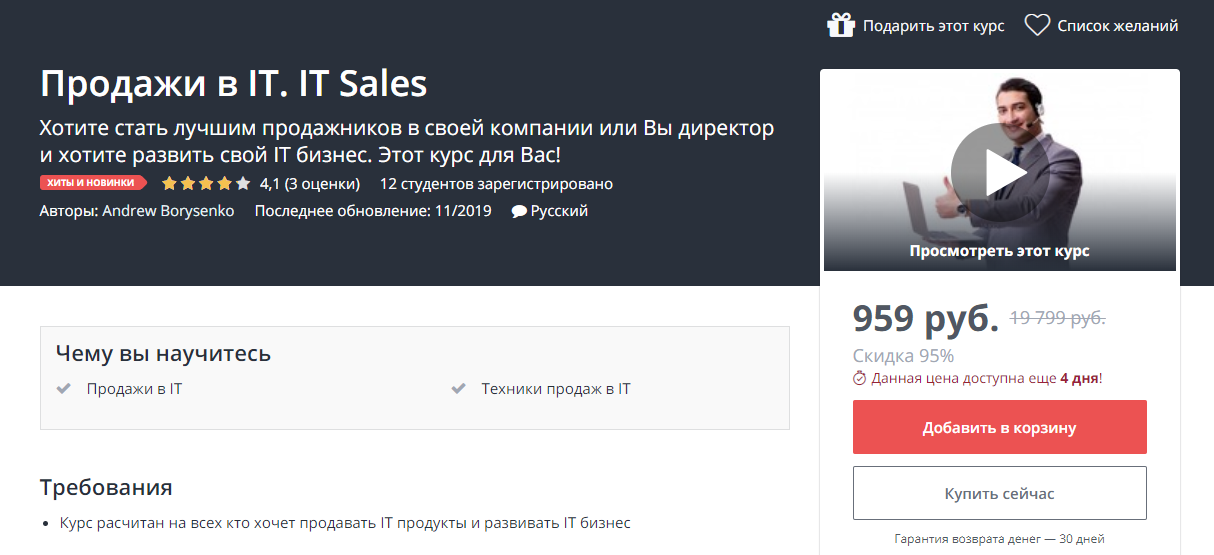Click the Чему вы научитесь heading
1214x555 pixels.
pyautogui.click(x=163, y=353)
